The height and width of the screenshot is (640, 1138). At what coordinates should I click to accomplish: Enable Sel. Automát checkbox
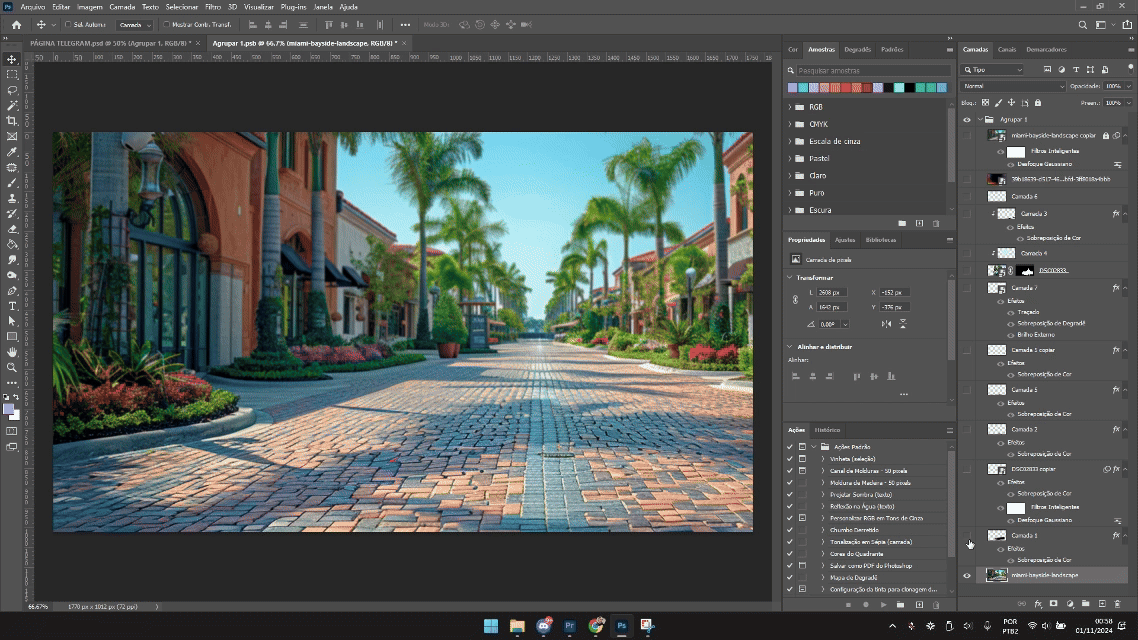pyautogui.click(x=68, y=25)
